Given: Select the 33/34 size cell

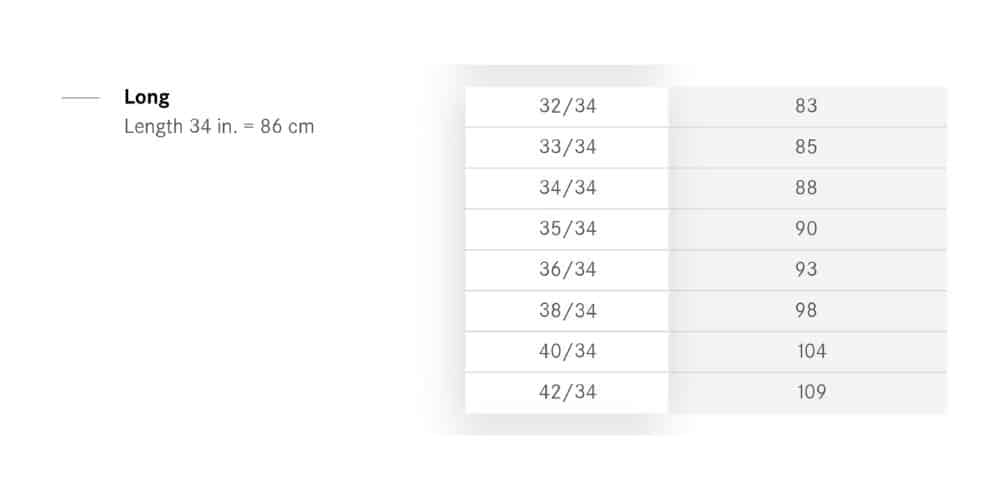Looking at the screenshot, I should point(567,147).
